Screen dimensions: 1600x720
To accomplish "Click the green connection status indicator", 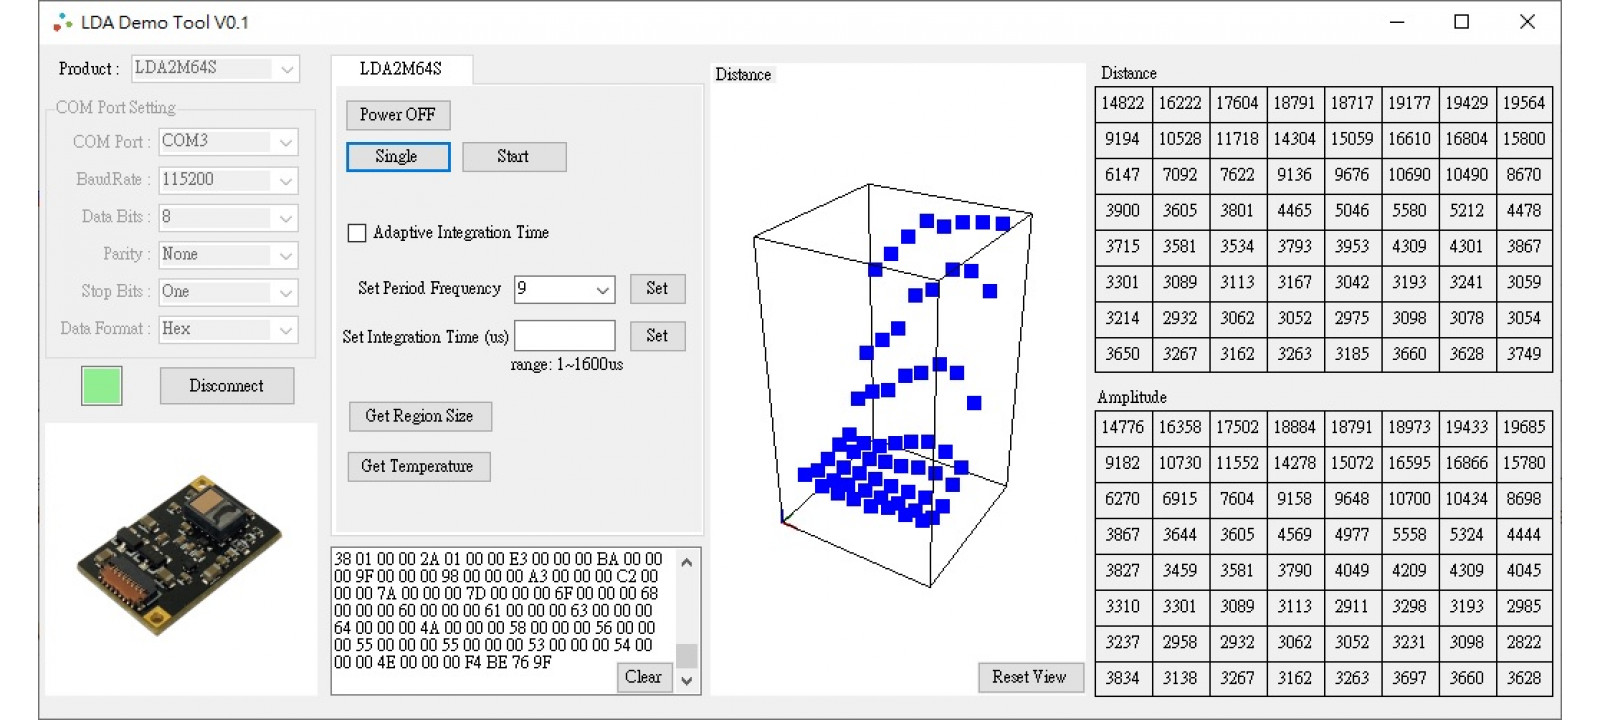I will point(102,386).
